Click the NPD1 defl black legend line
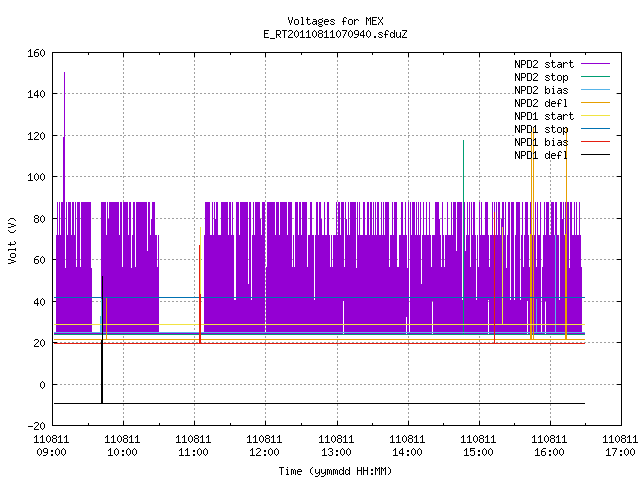Image resolution: width=640 pixels, height=480 pixels. pos(595,155)
